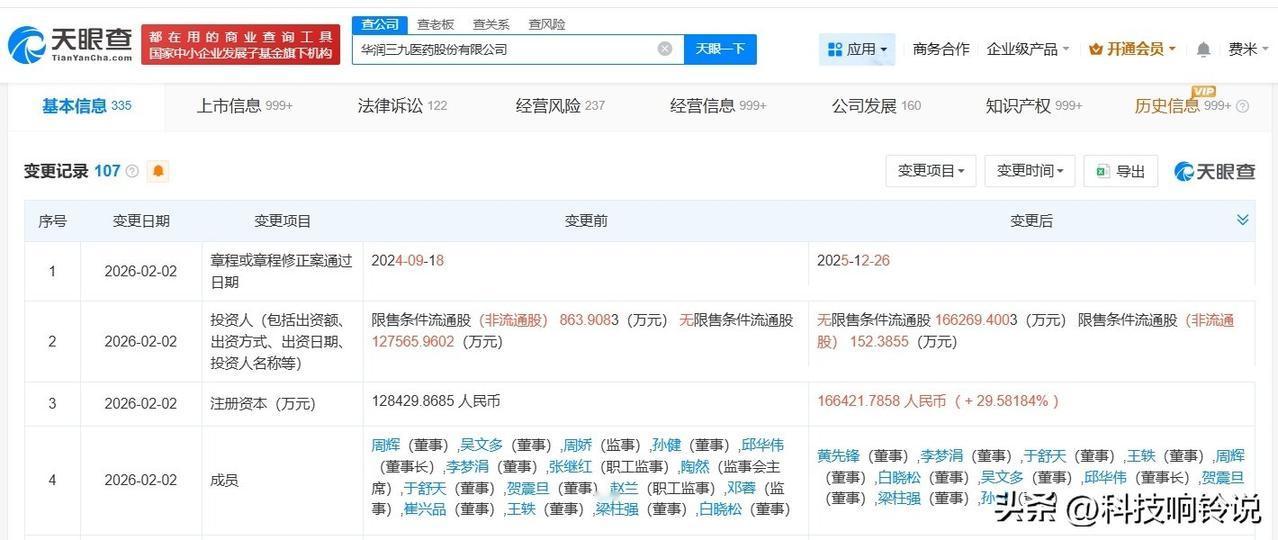Click the 166421.7858 人民币 value
Screen dimensions: 1278x540
click(881, 401)
